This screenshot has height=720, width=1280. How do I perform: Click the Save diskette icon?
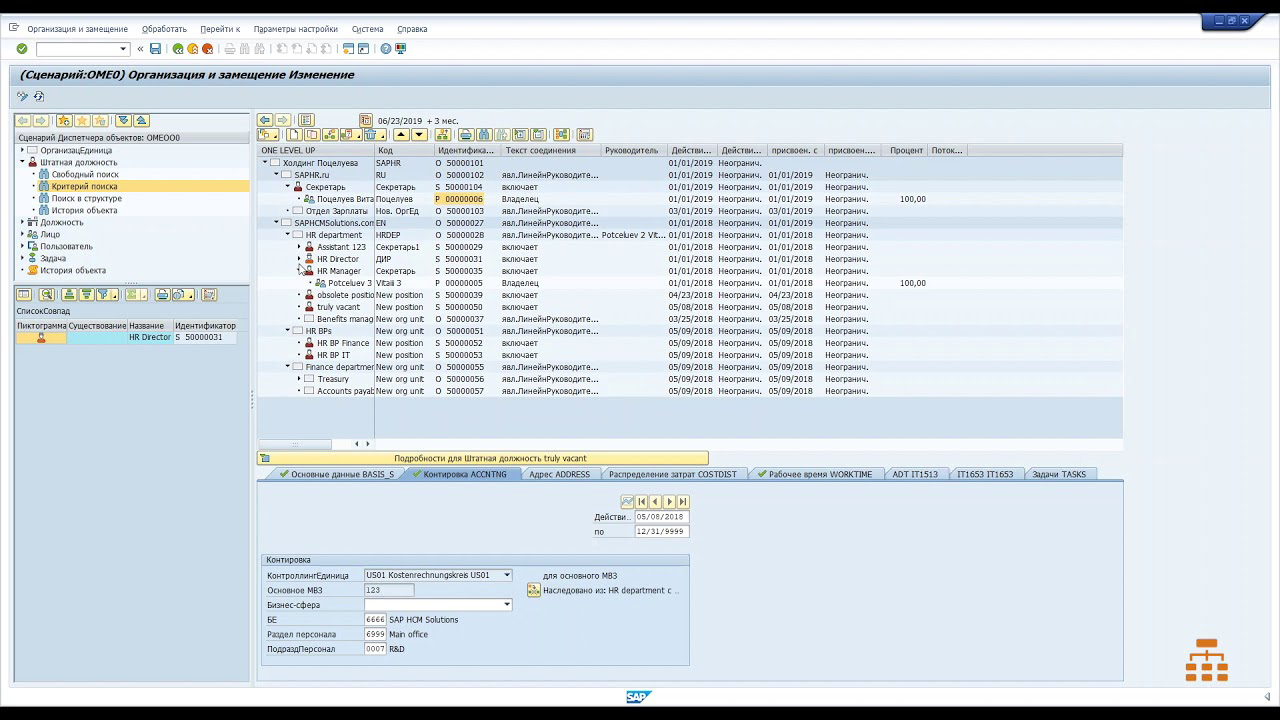point(155,49)
